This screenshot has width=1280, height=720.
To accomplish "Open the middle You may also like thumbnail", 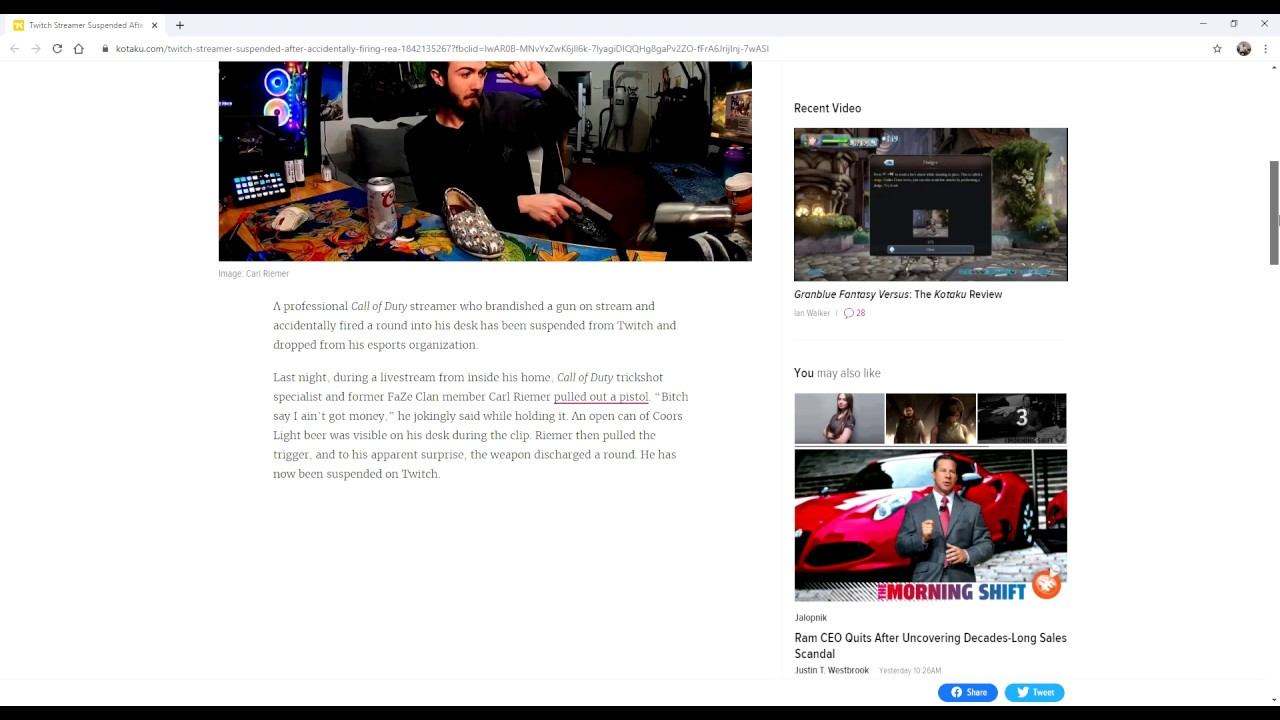I will (930, 418).
